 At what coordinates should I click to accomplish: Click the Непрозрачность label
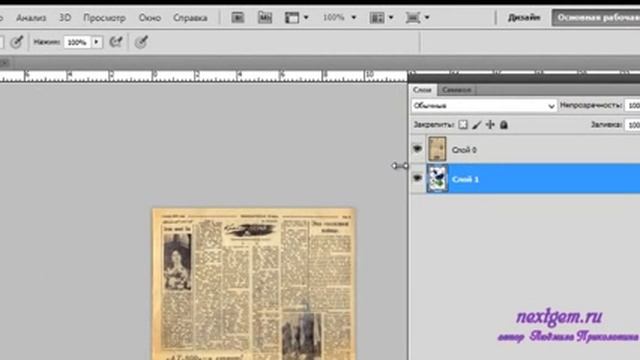pyautogui.click(x=591, y=105)
